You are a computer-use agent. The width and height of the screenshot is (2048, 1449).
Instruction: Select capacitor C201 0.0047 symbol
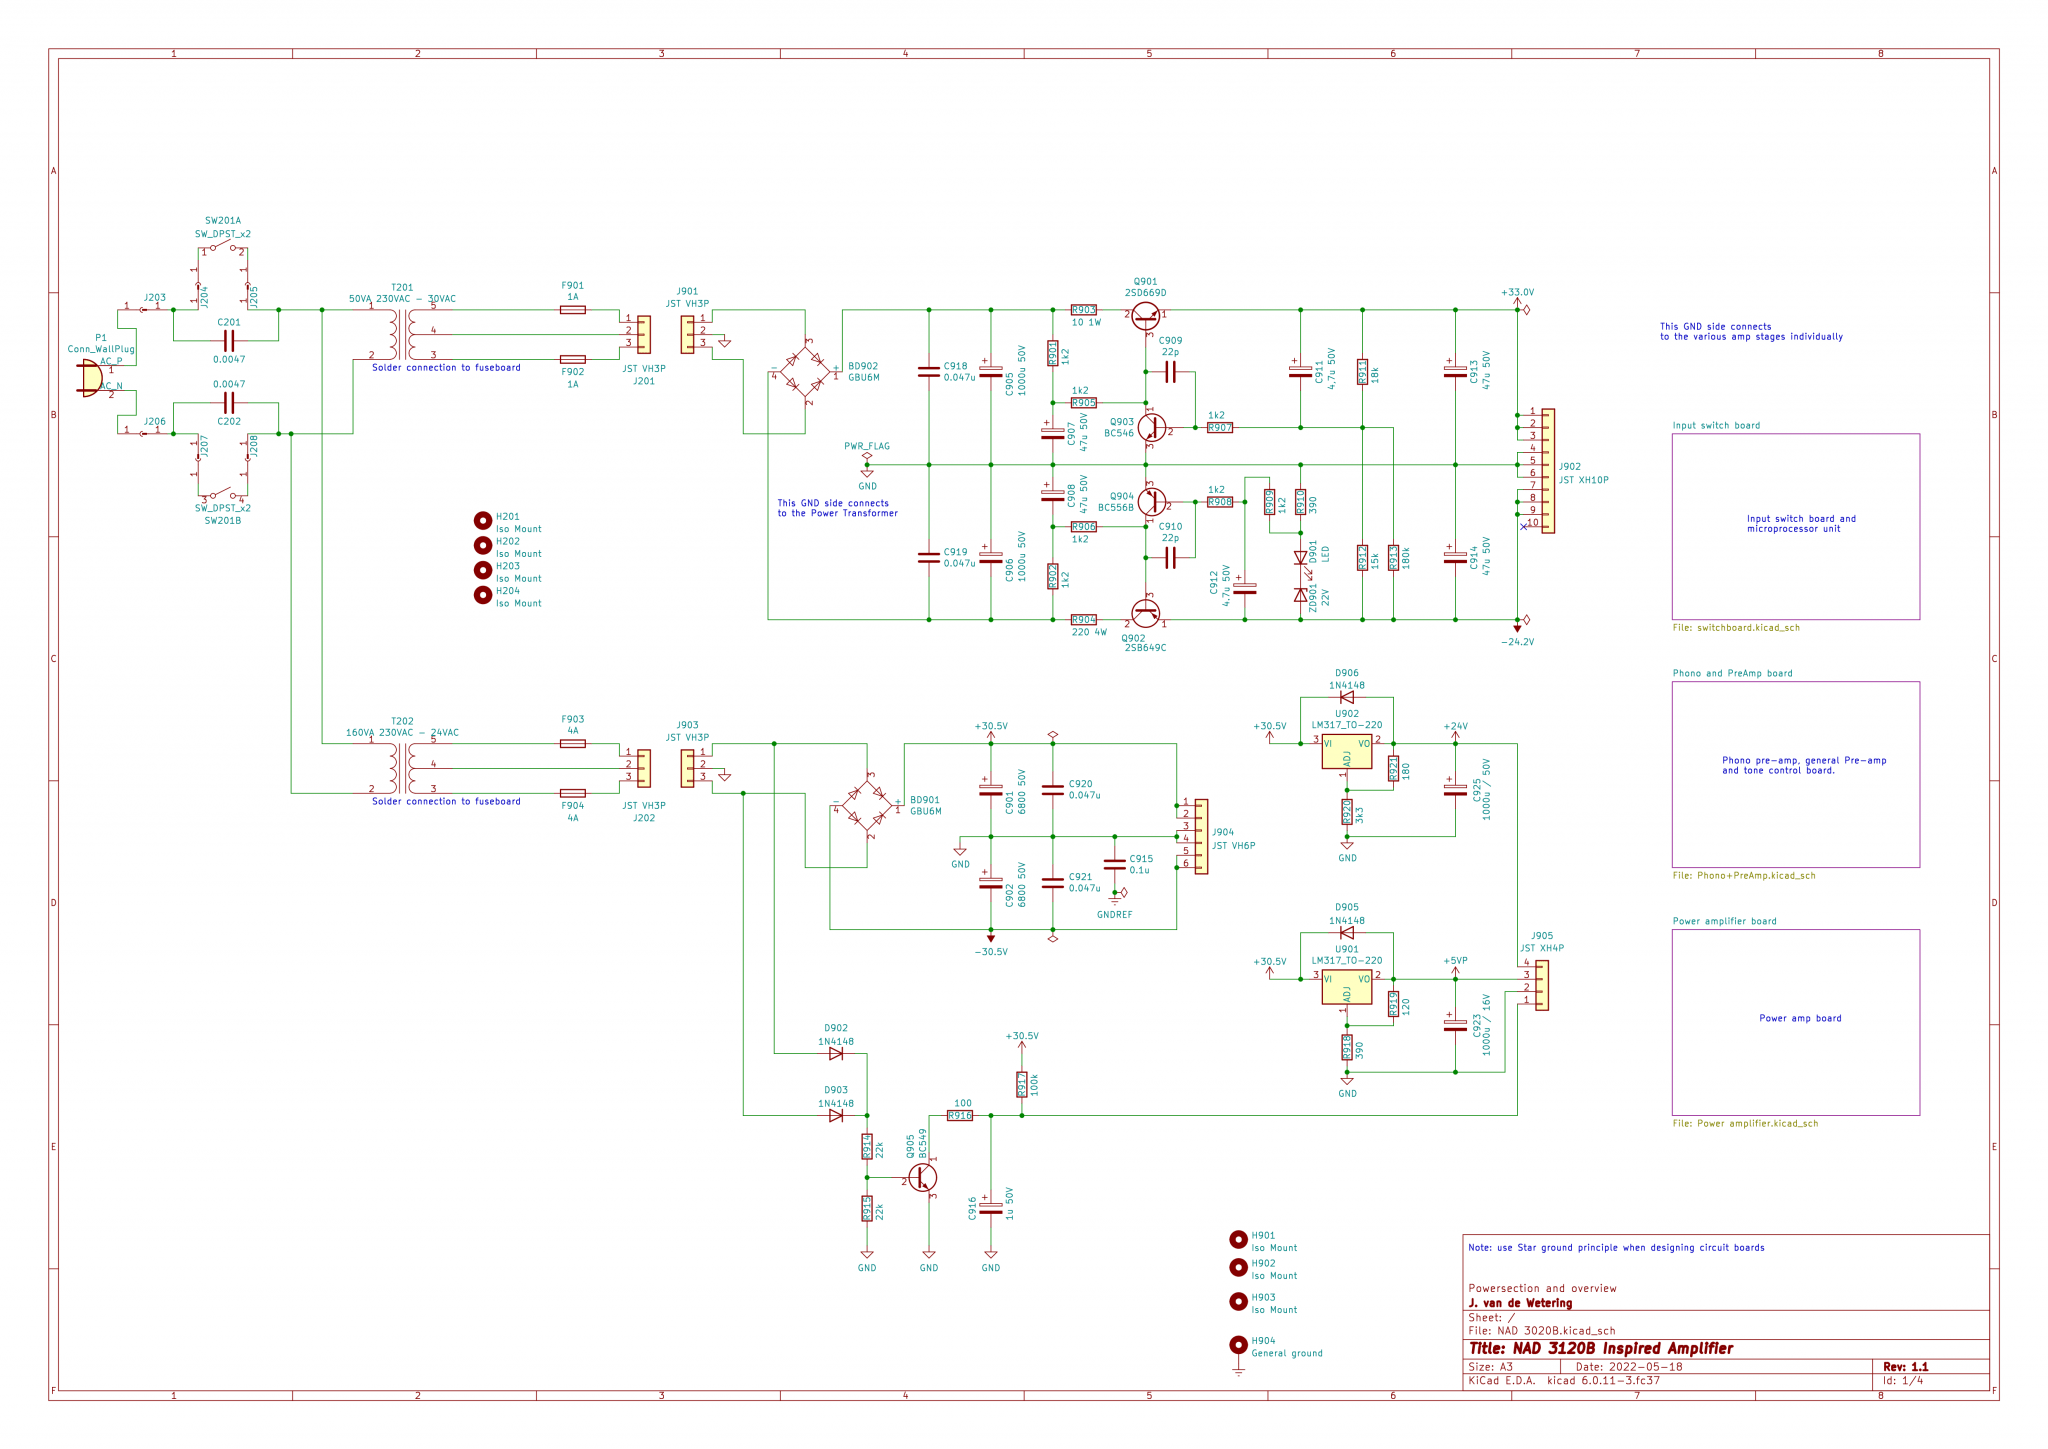[x=229, y=340]
